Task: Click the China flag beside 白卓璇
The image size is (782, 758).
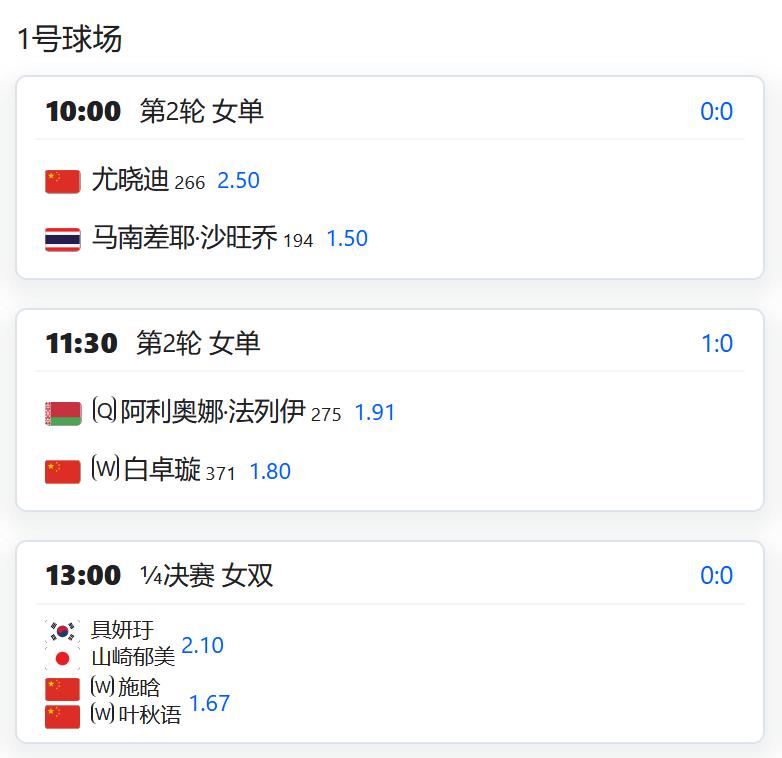Action: pyautogui.click(x=62, y=472)
